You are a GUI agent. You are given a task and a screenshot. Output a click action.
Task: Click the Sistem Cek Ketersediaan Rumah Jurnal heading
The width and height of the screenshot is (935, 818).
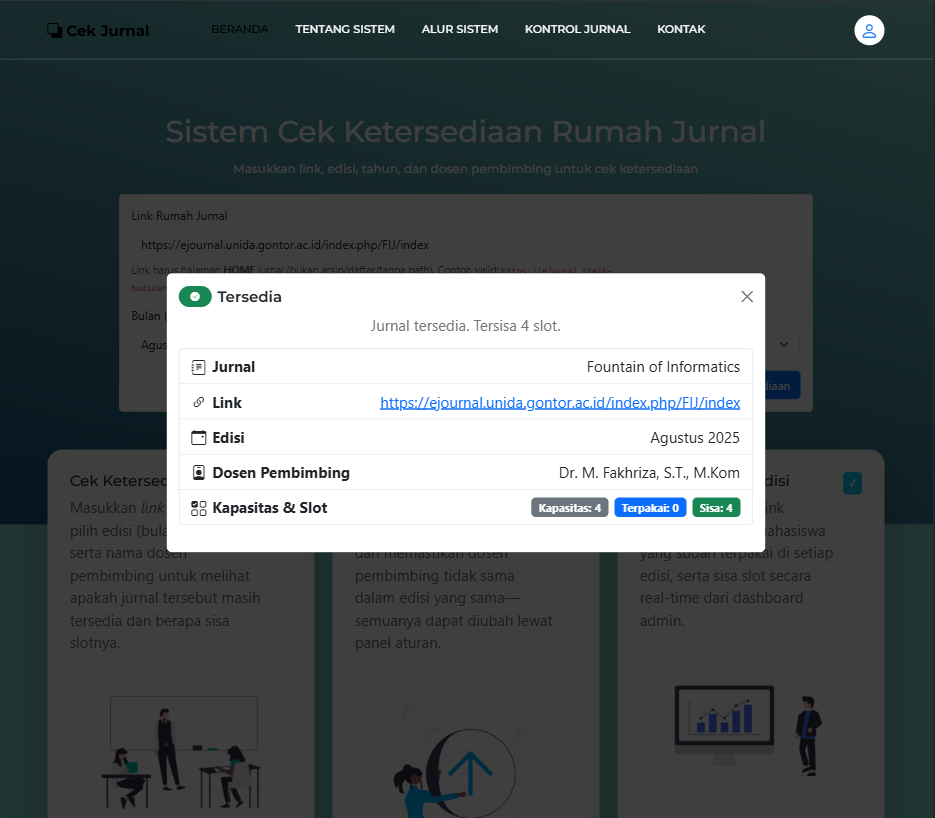pyautogui.click(x=466, y=132)
